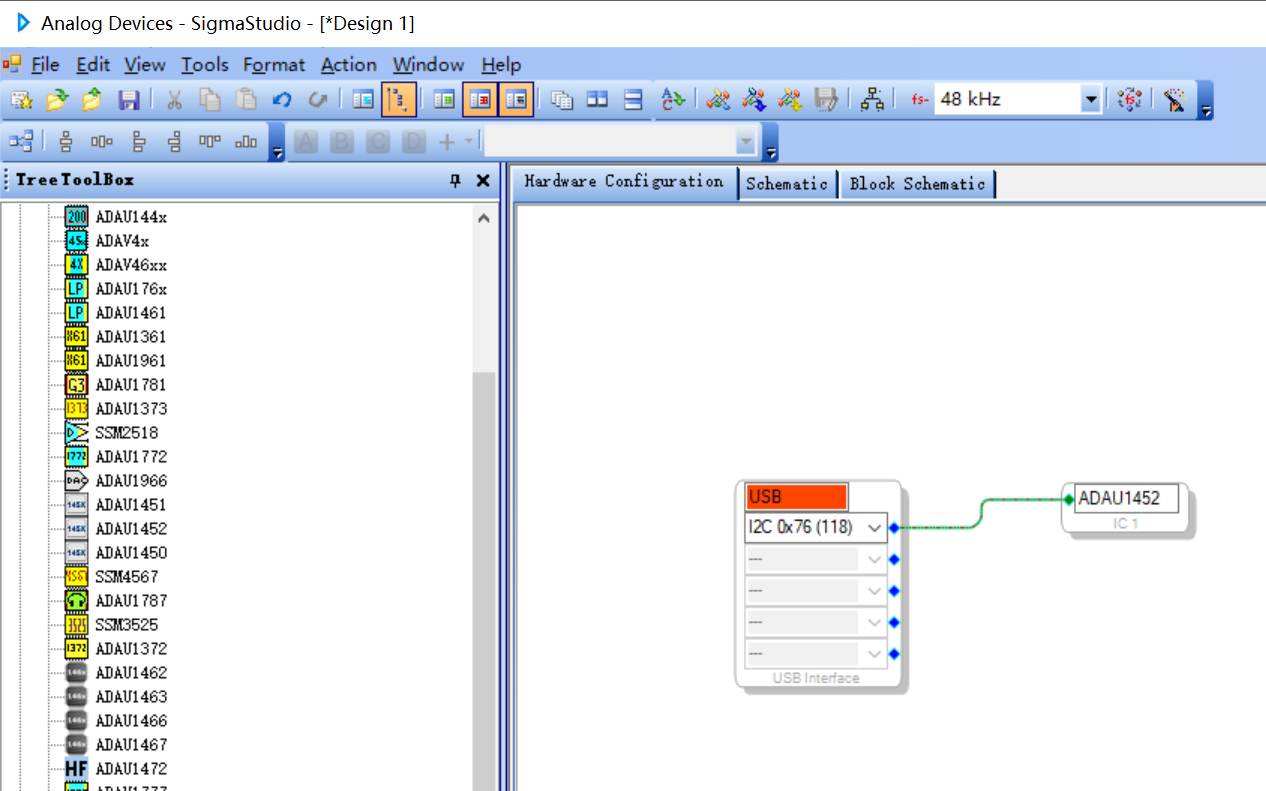Click the Save floppy disk icon

pos(129,100)
